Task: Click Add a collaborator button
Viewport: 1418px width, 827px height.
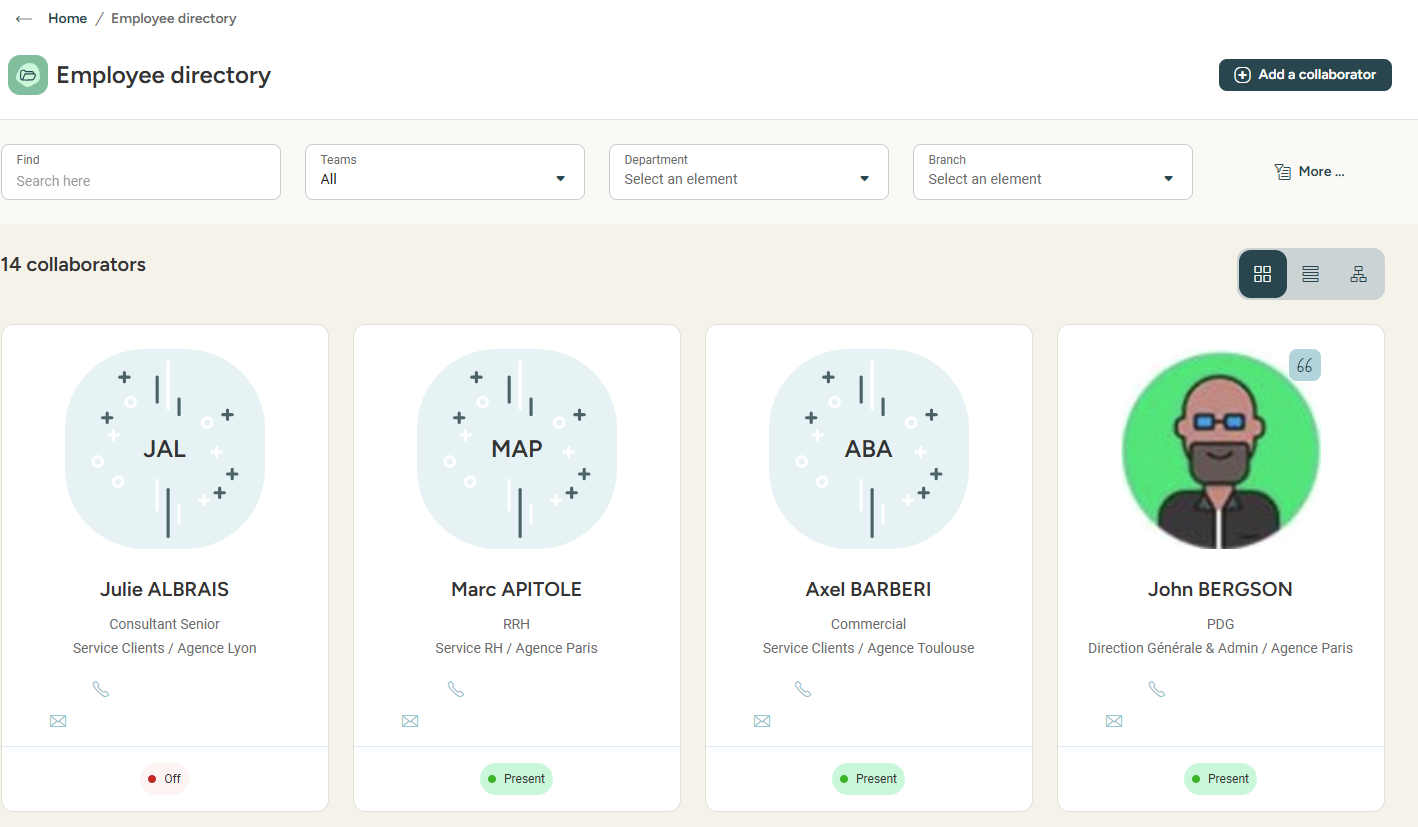Action: (x=1305, y=75)
